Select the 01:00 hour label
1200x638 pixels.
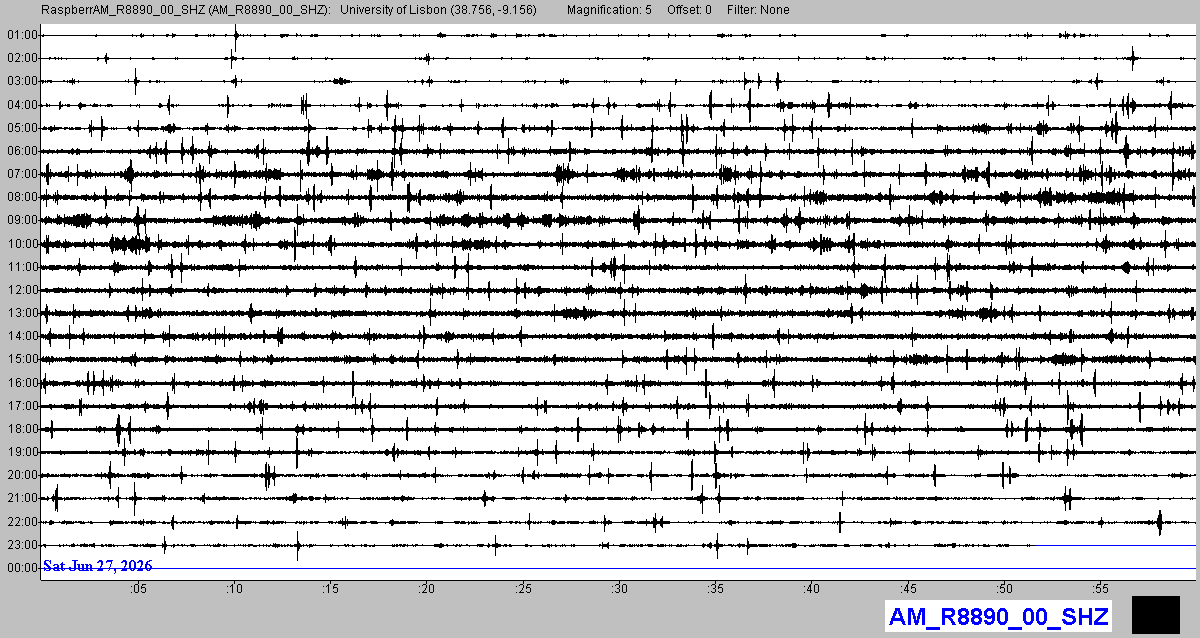21,35
